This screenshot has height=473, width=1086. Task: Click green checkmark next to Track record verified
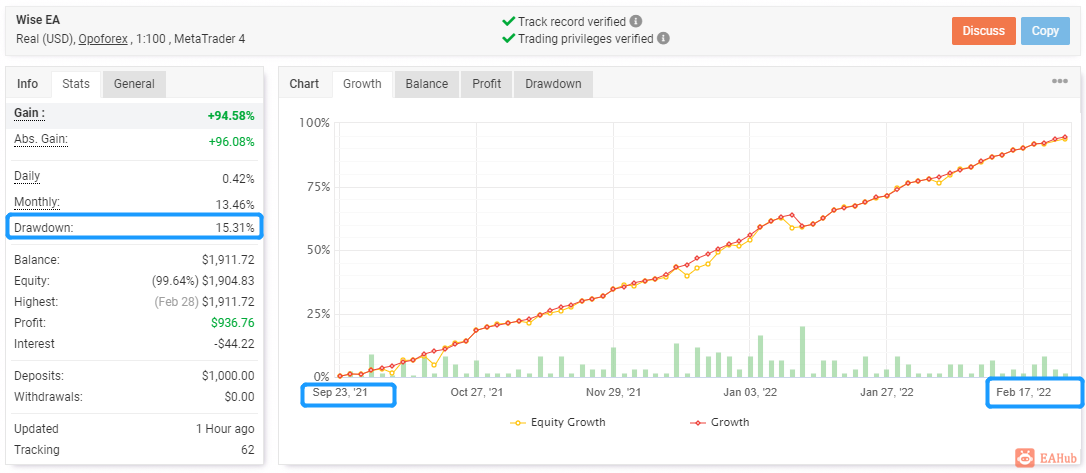(508, 21)
